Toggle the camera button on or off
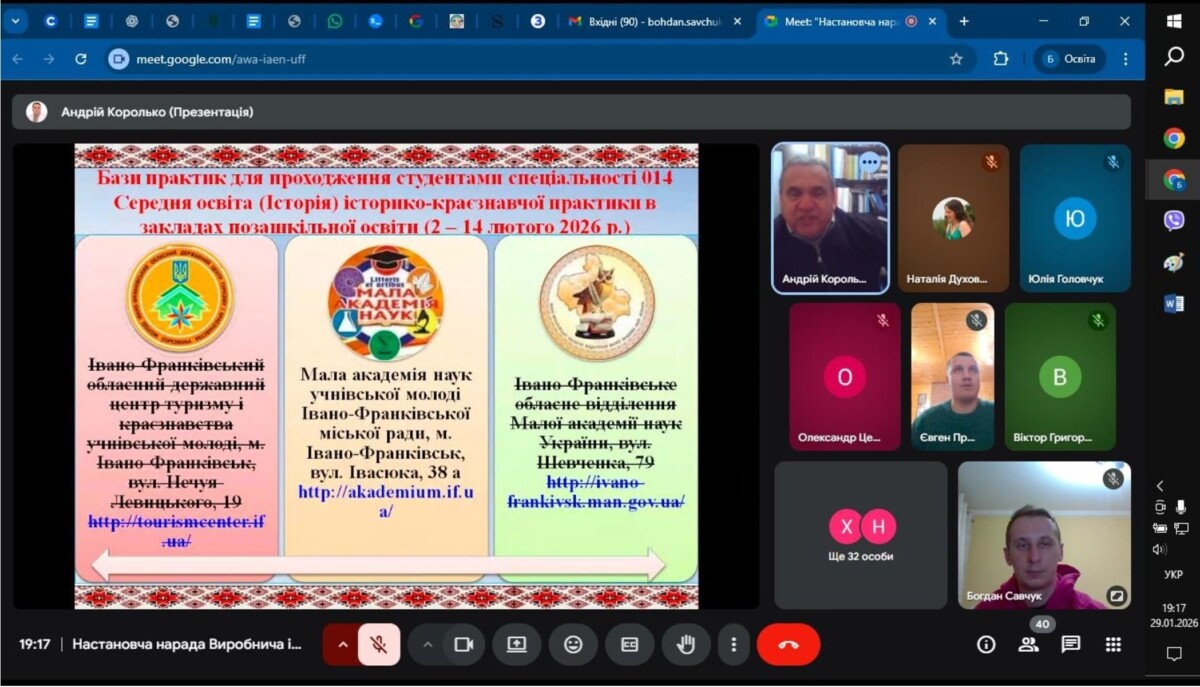 (463, 645)
